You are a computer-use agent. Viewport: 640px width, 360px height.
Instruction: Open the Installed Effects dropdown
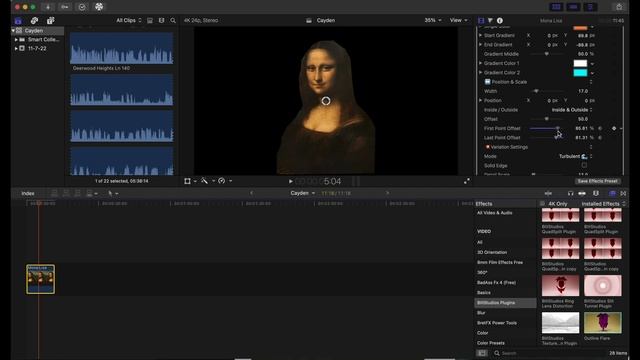603,204
